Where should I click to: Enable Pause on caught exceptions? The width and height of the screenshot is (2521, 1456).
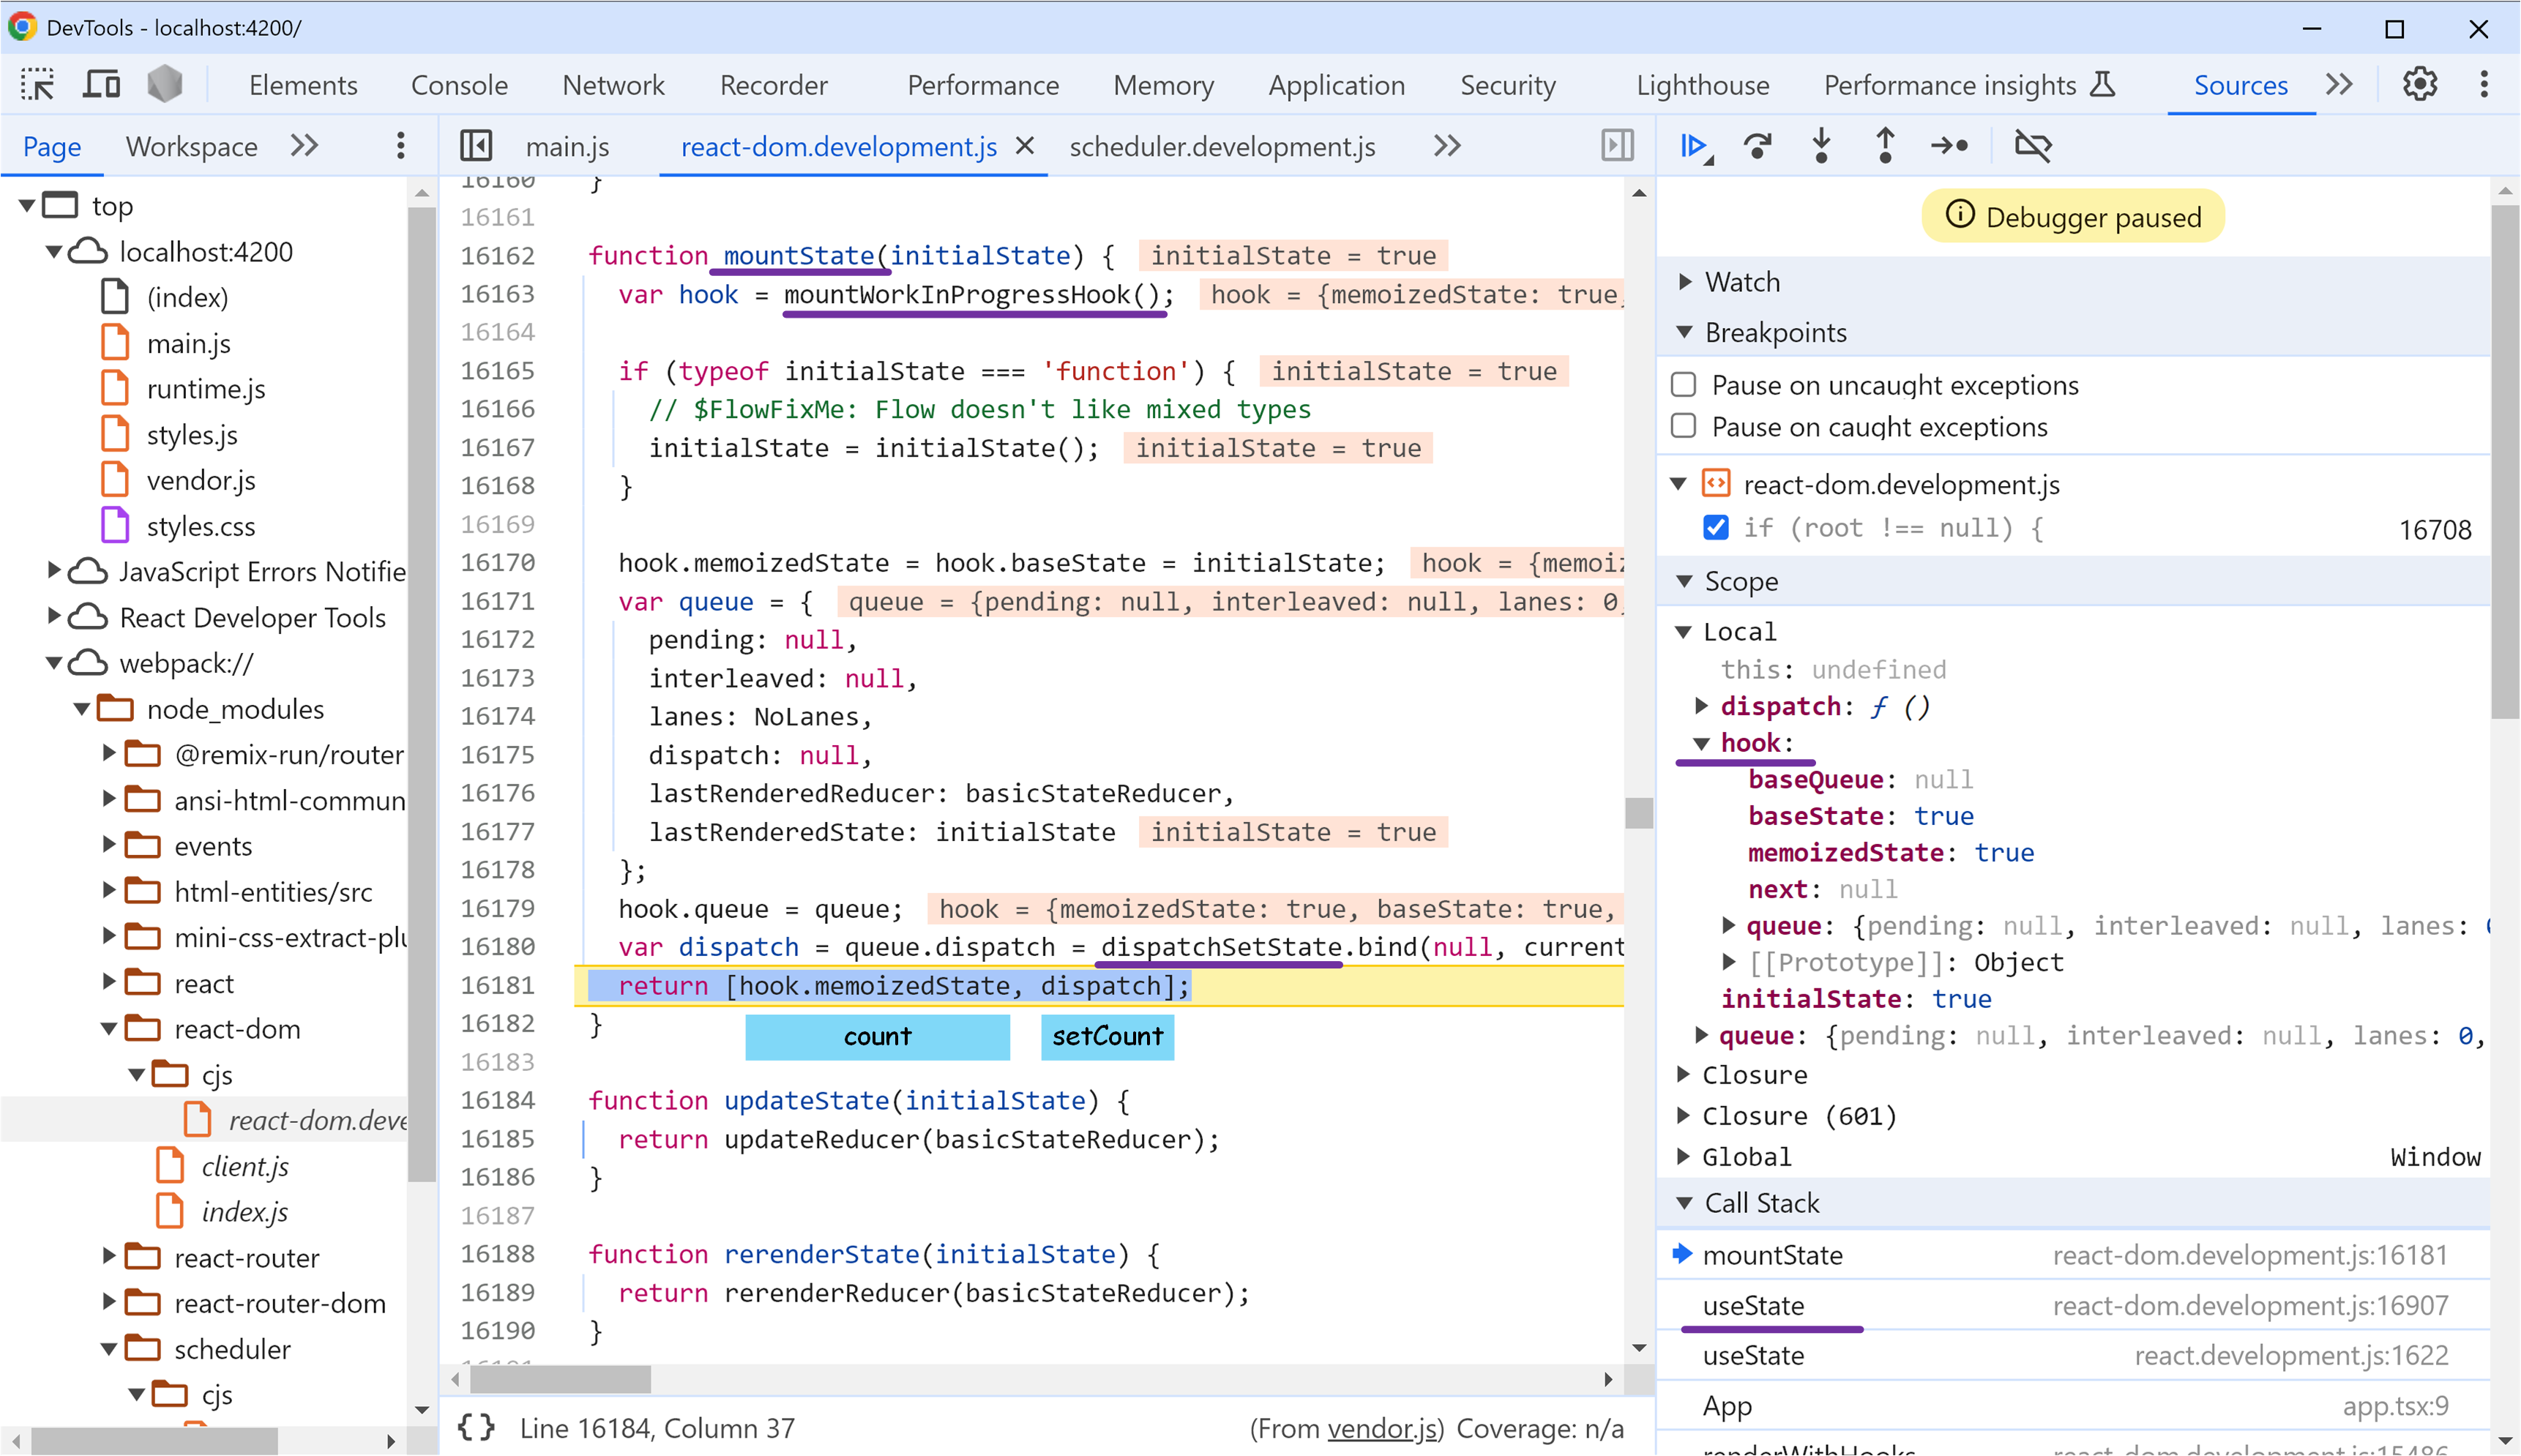point(1685,427)
